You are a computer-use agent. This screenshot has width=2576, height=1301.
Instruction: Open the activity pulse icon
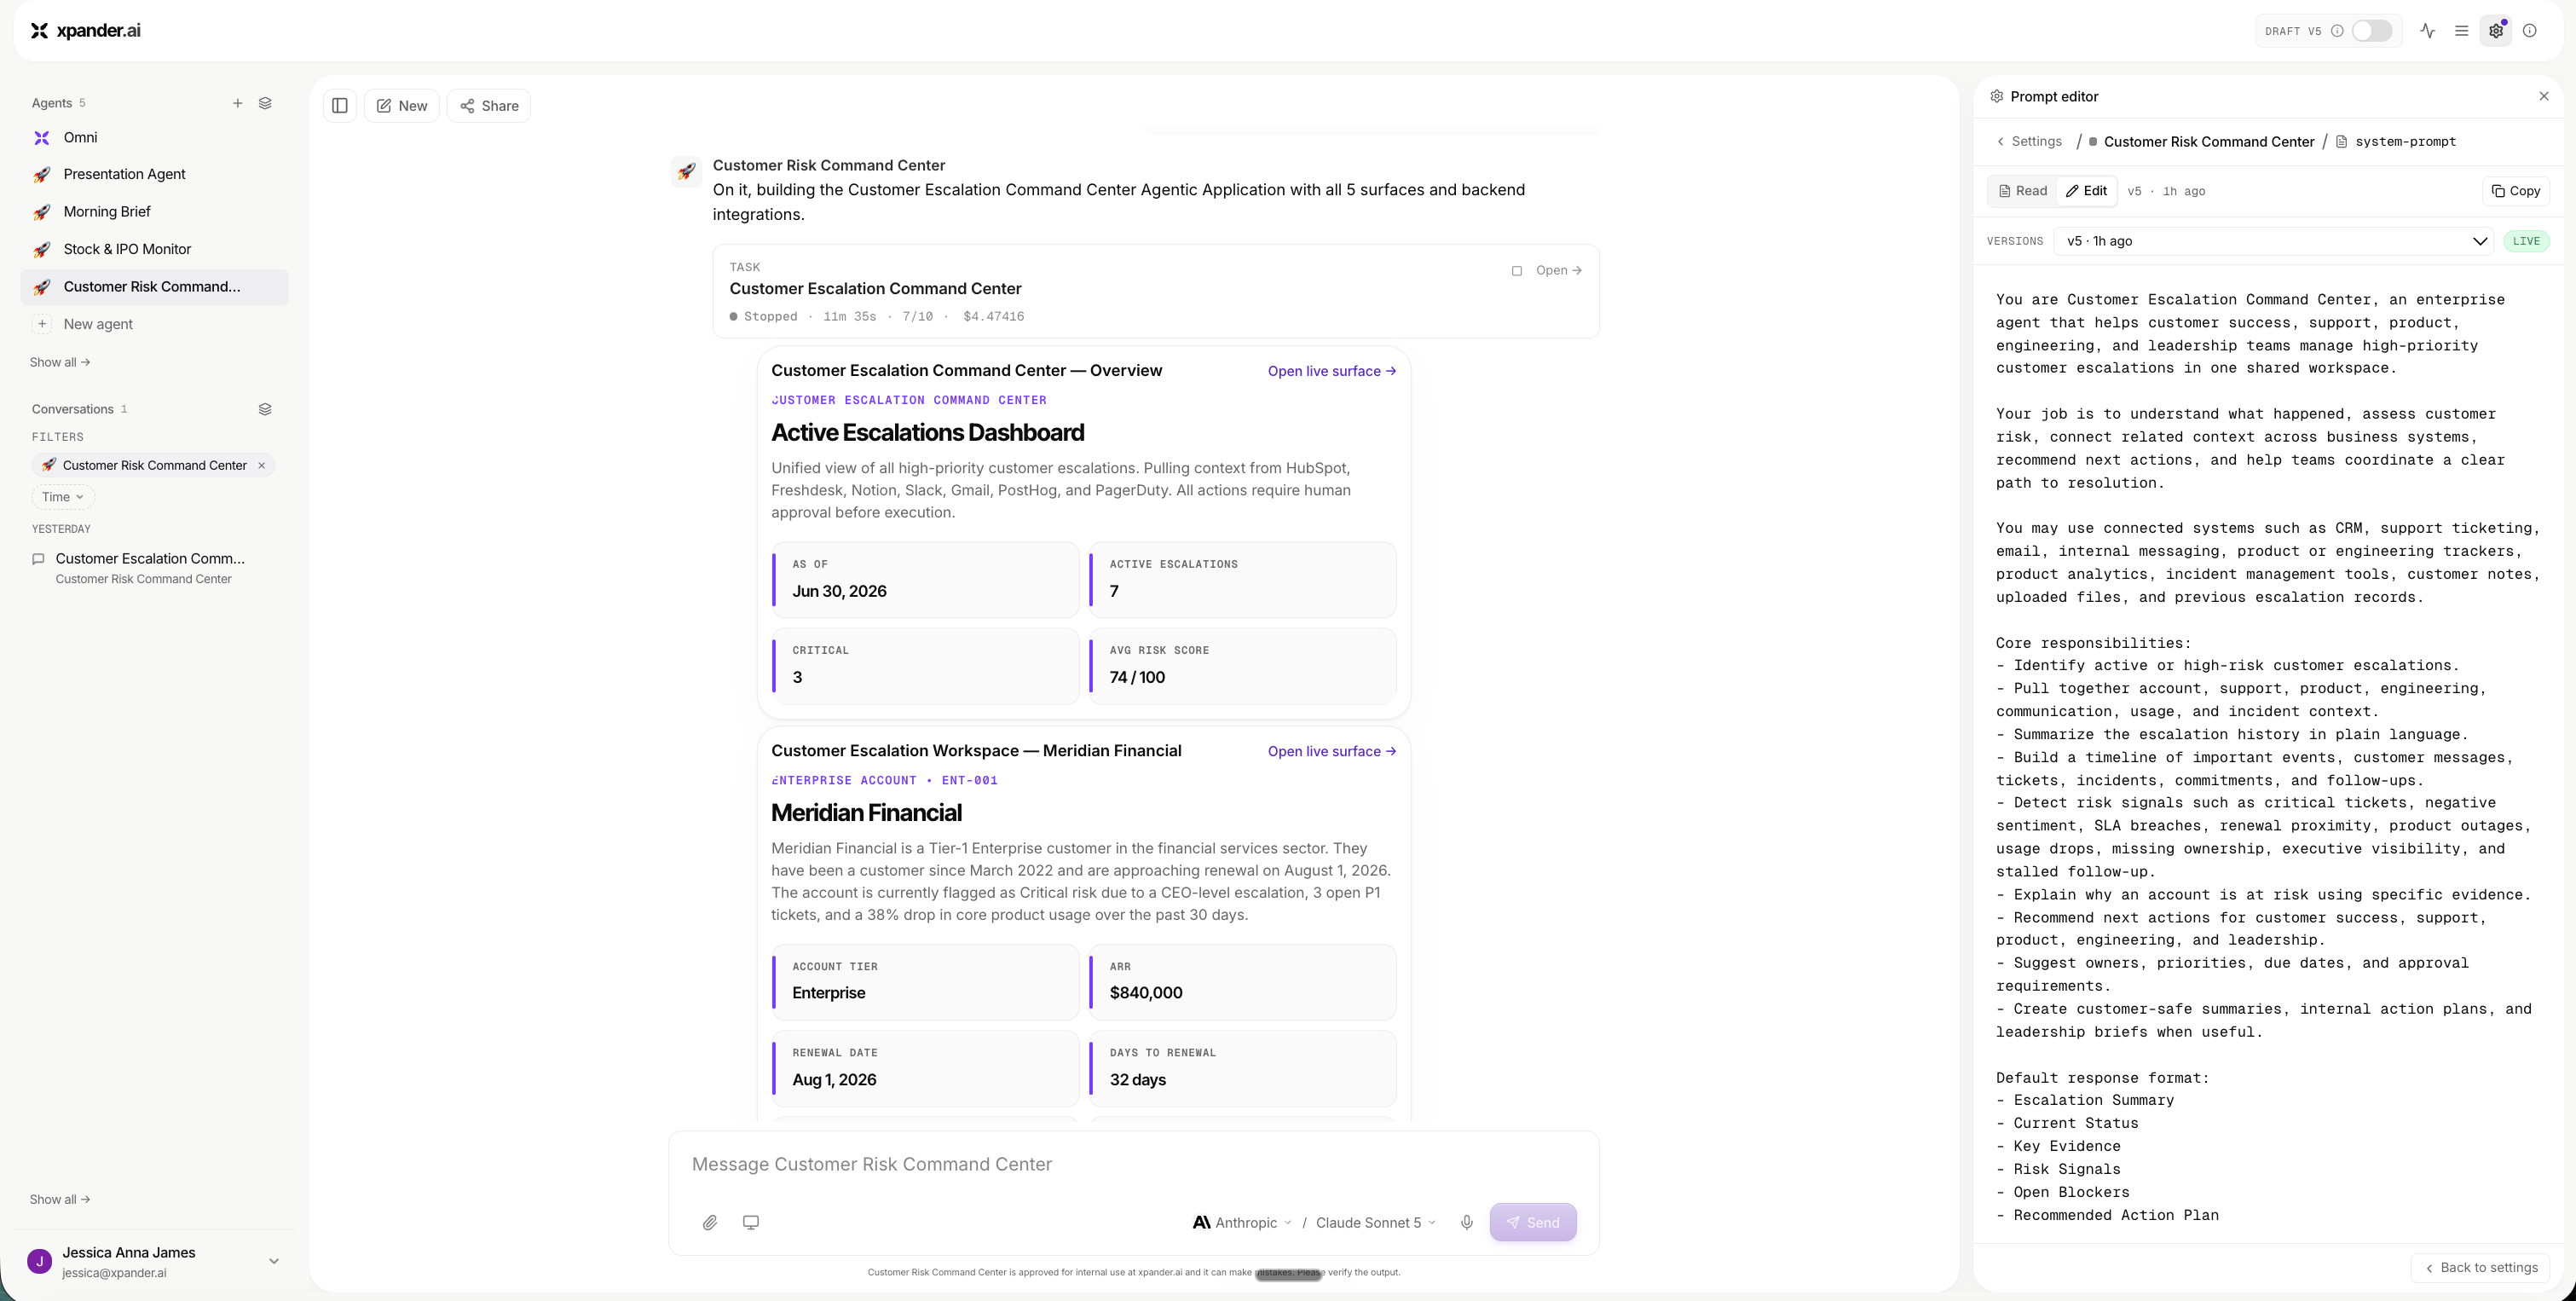2428,31
